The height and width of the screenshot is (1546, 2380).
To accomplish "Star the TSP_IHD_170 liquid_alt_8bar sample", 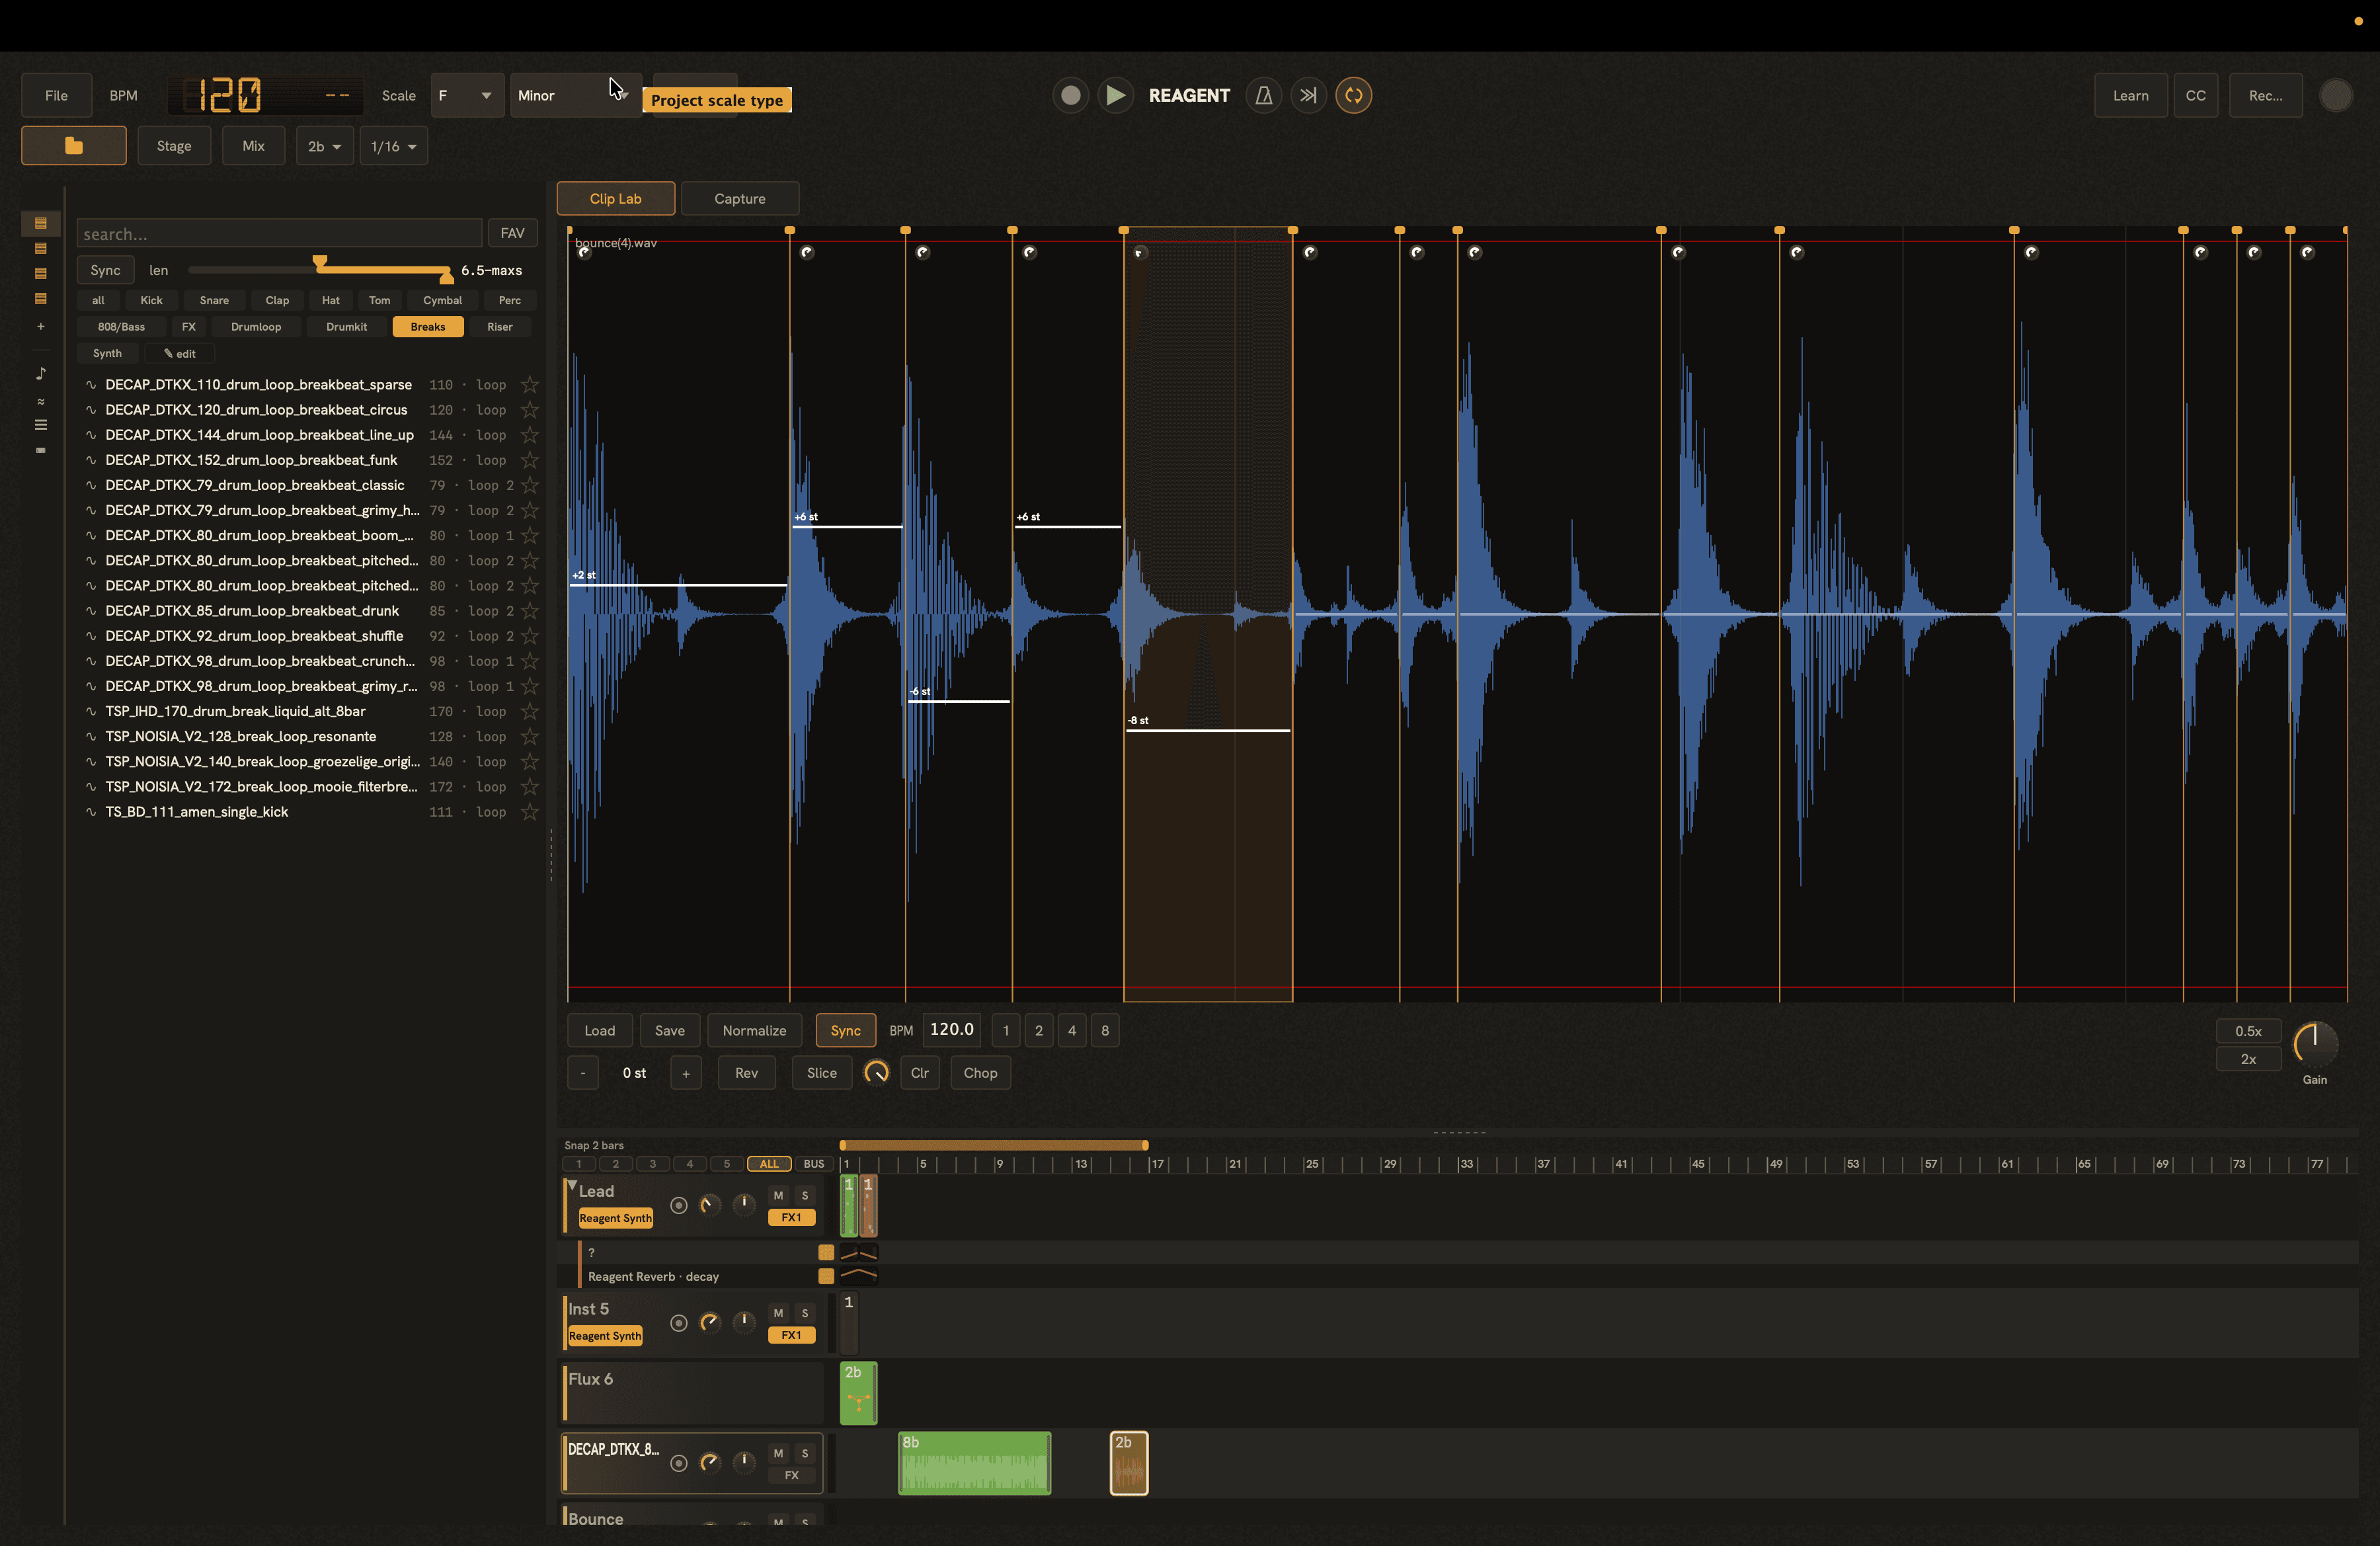I will click(530, 711).
